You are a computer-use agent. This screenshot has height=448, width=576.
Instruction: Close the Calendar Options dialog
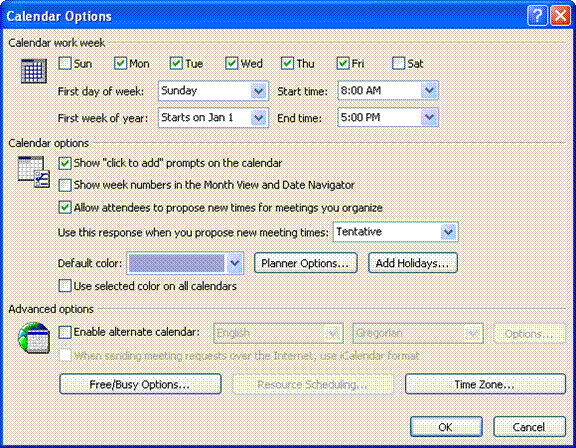(x=560, y=16)
